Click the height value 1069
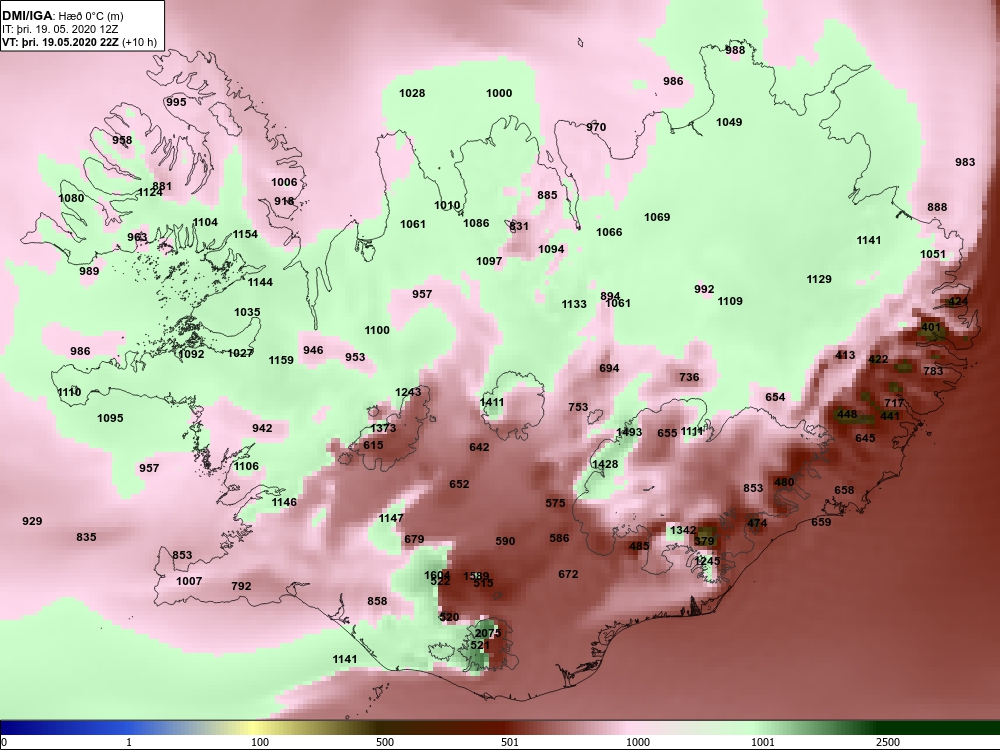Viewport: 1000px width, 750px height. click(657, 217)
